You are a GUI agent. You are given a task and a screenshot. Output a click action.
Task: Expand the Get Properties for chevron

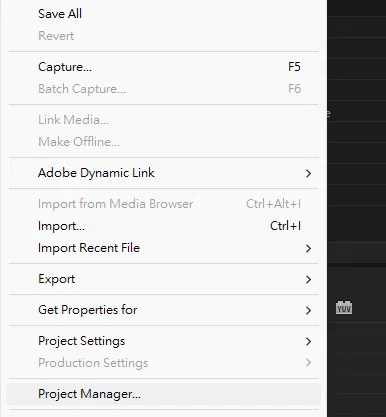pyautogui.click(x=308, y=310)
